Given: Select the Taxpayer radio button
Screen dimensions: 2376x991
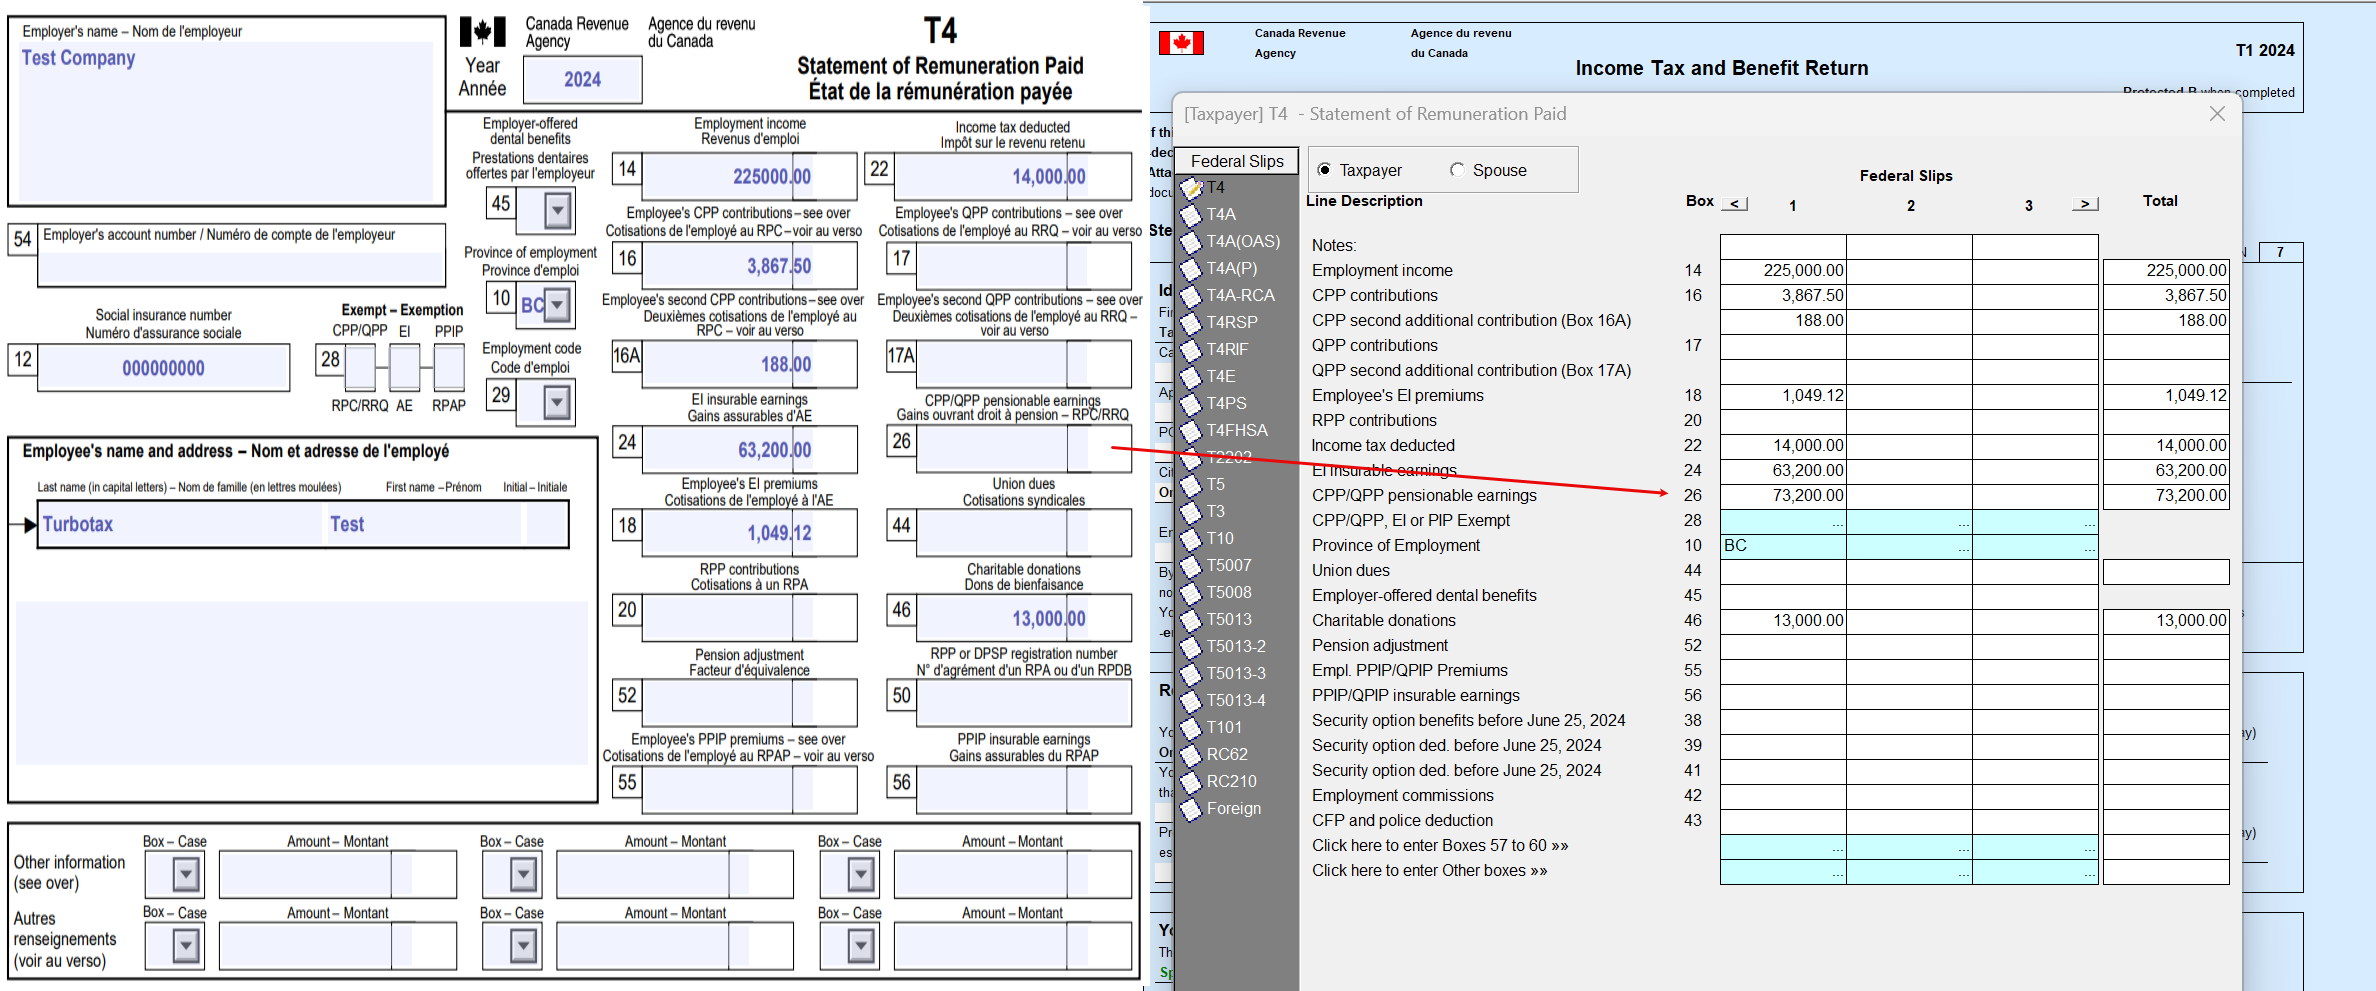Looking at the screenshot, I should point(1324,170).
